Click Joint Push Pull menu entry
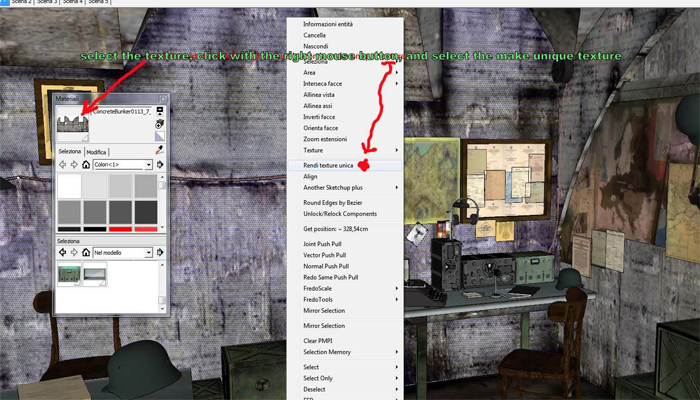The width and height of the screenshot is (700, 400). tap(325, 242)
